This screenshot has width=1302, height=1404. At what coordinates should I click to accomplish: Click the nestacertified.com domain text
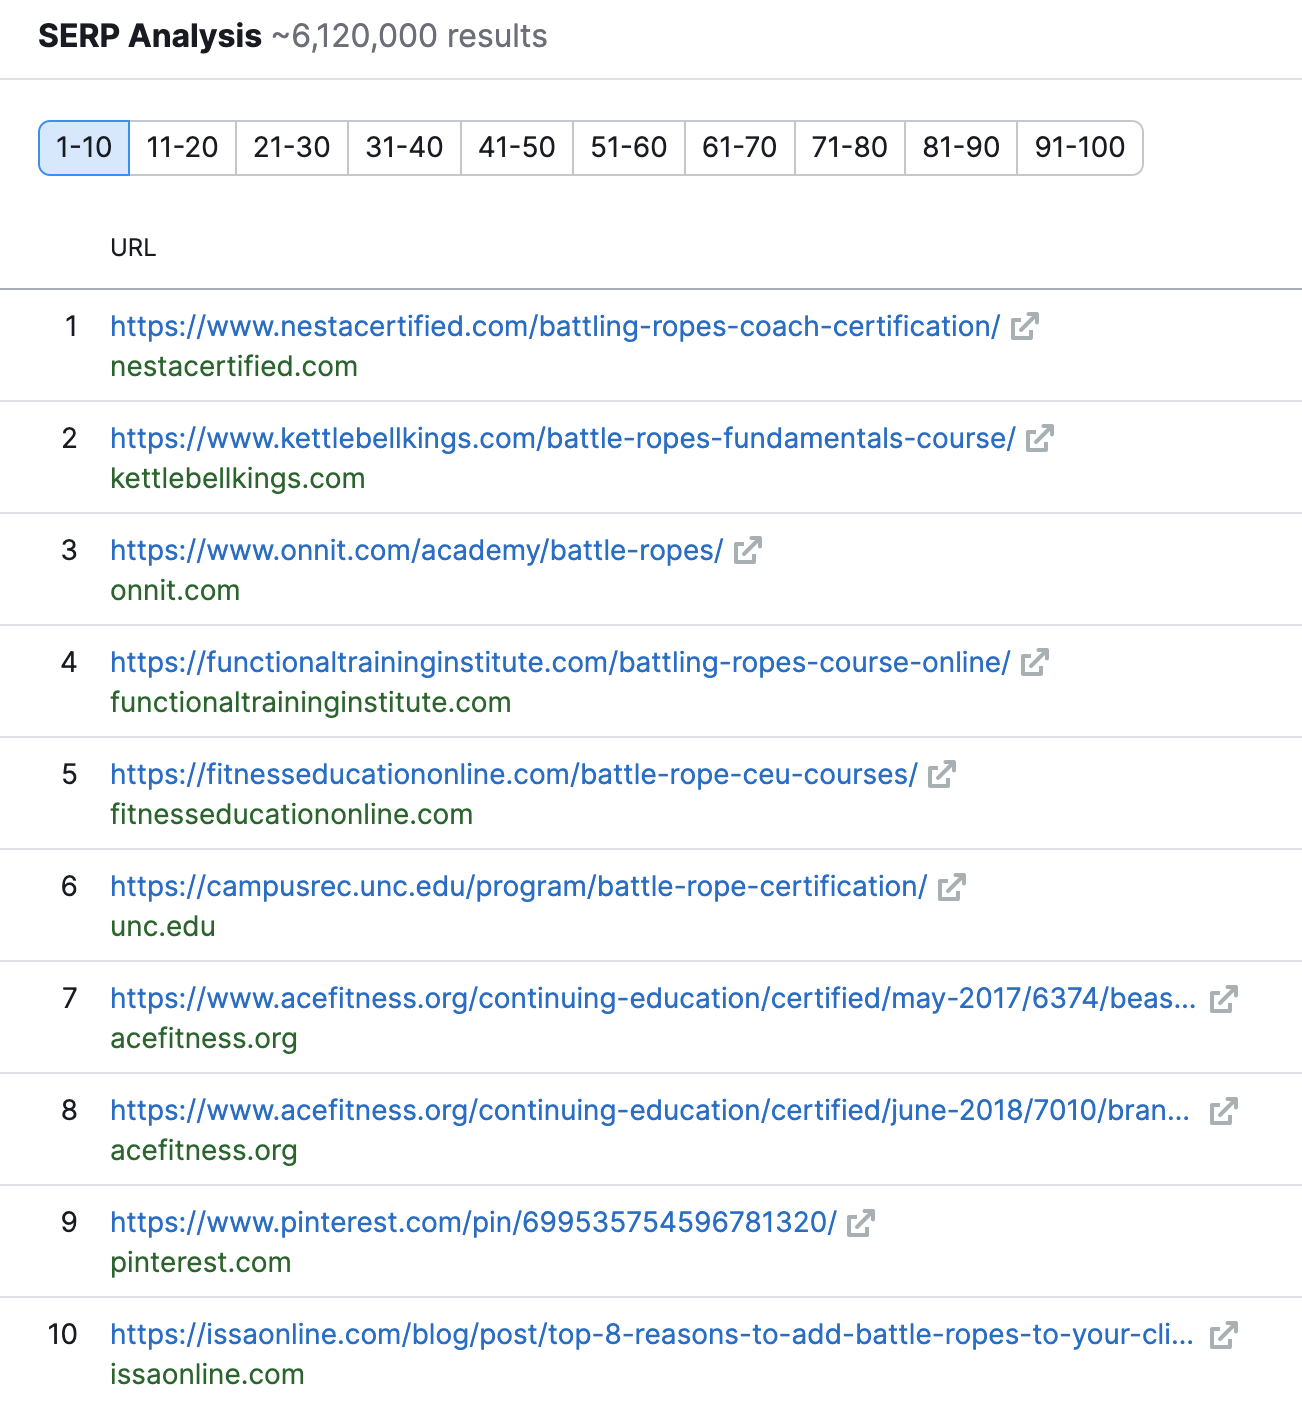[x=234, y=366]
